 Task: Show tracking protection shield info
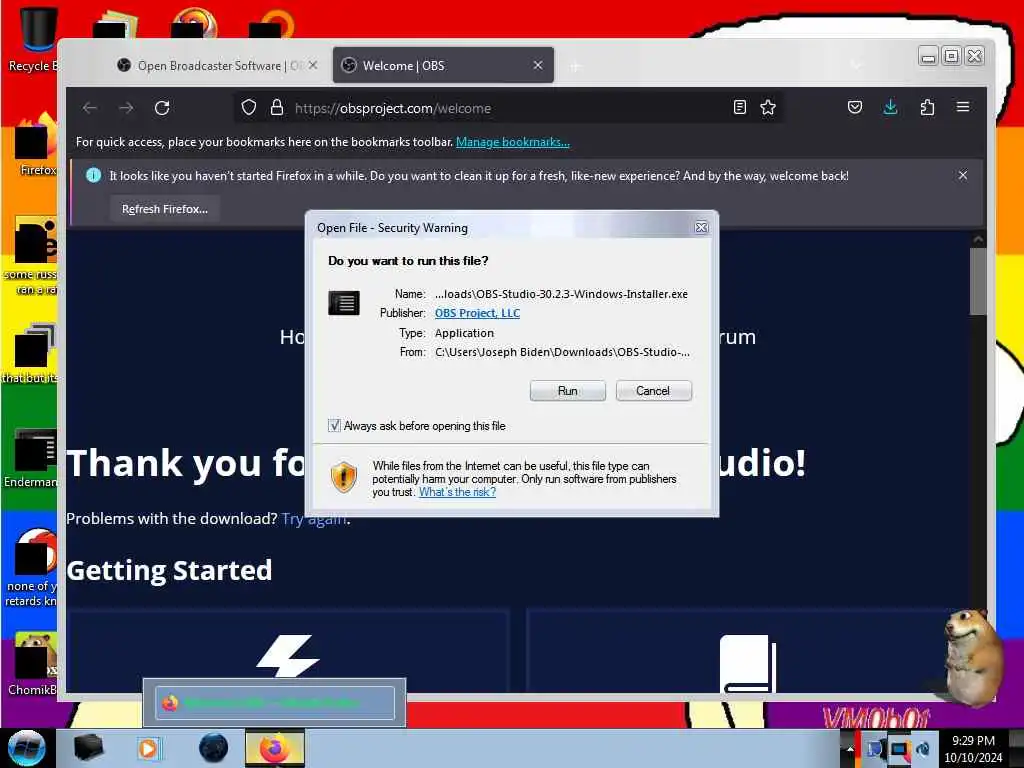[249, 108]
